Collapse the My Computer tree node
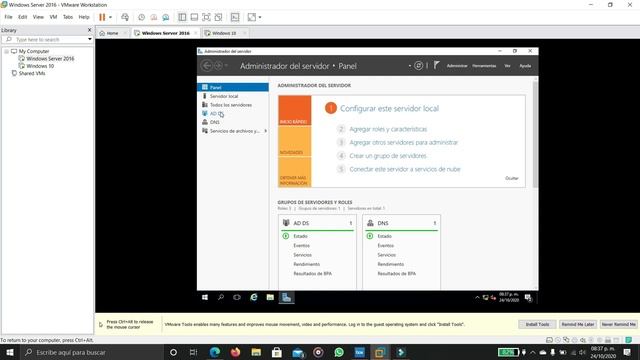 7,51
